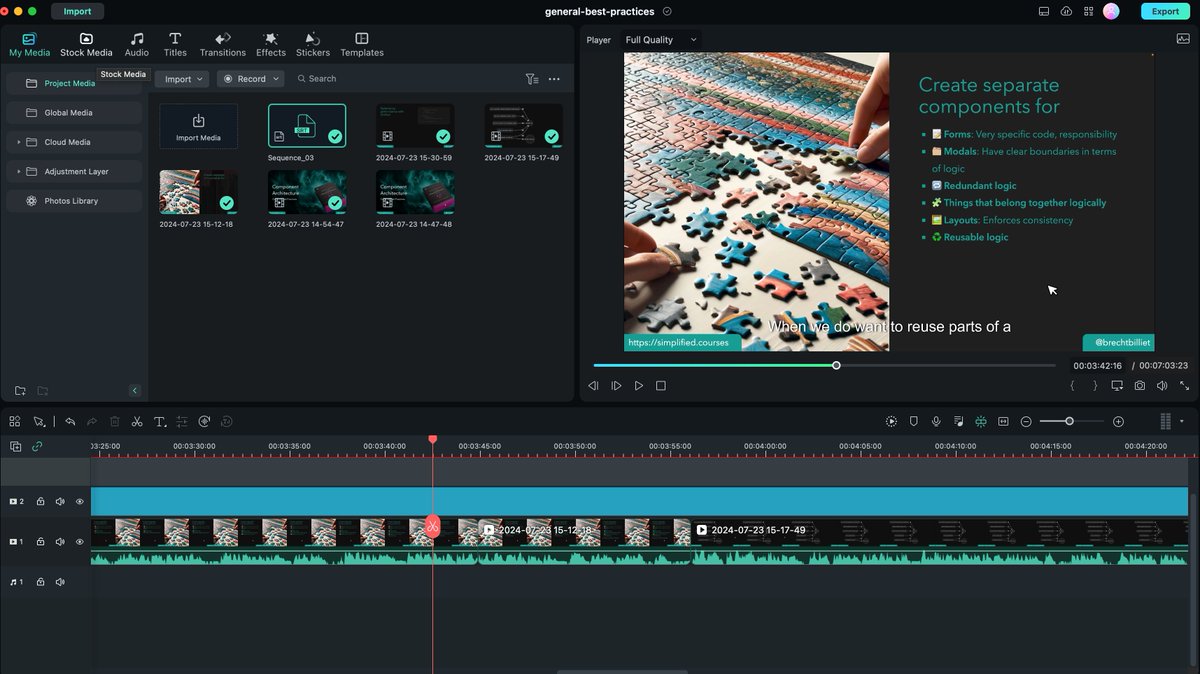This screenshot has height=674, width=1200.
Task: Click the Import button in title bar
Action: [x=77, y=11]
